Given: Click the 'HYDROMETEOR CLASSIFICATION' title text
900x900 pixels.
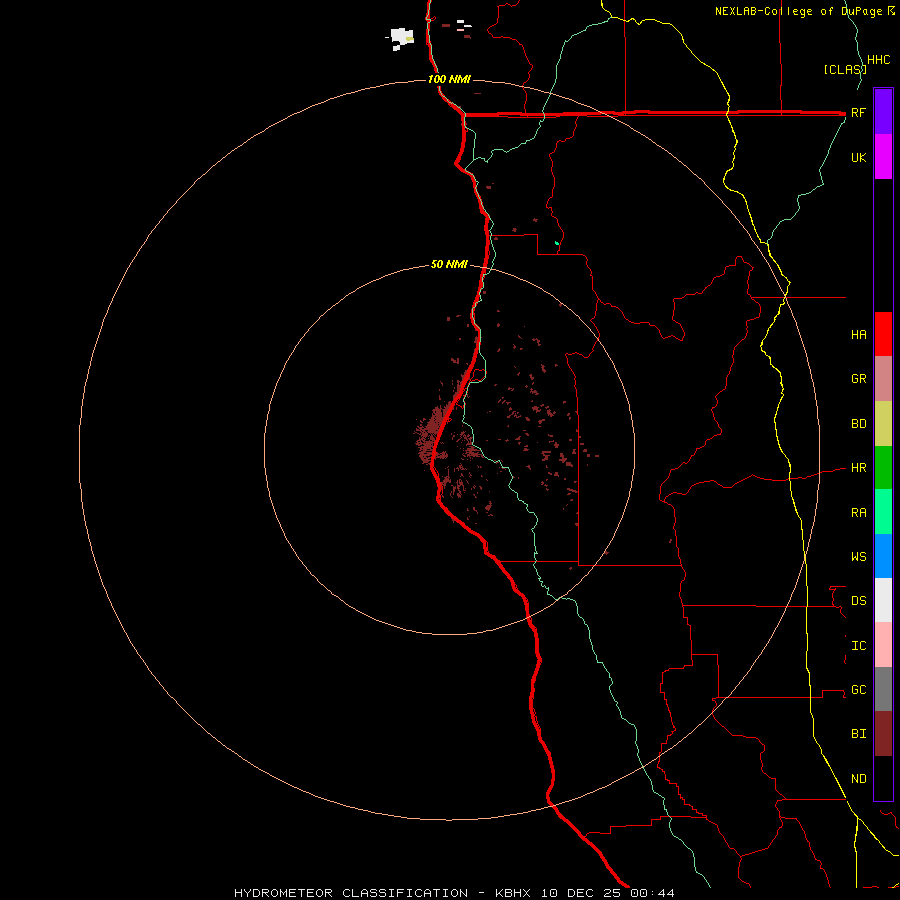Looking at the screenshot, I should 351,893.
